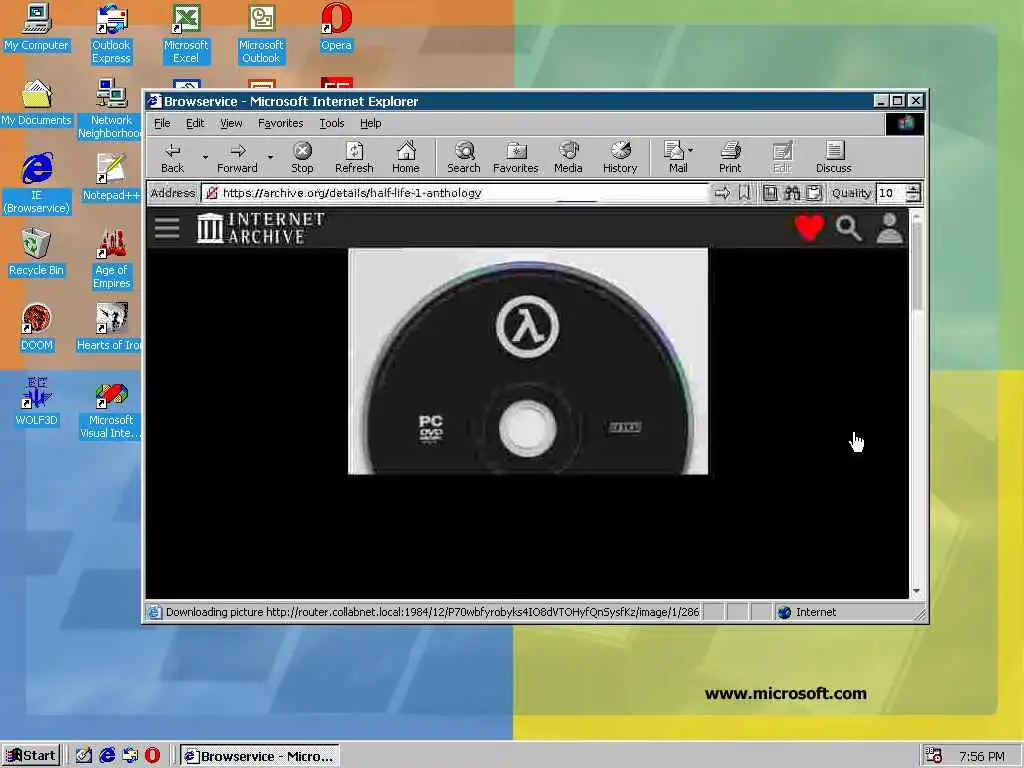Open the Mail button dropdown arrow
This screenshot has width=1024, height=768.
coord(691,150)
